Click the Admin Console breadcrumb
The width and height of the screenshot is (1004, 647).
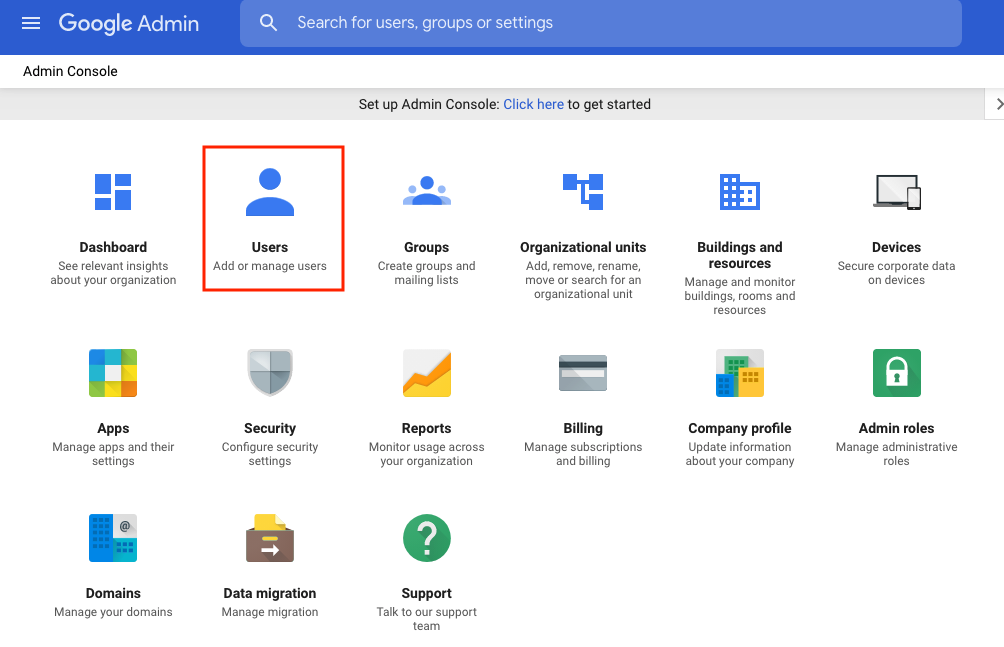(x=70, y=71)
